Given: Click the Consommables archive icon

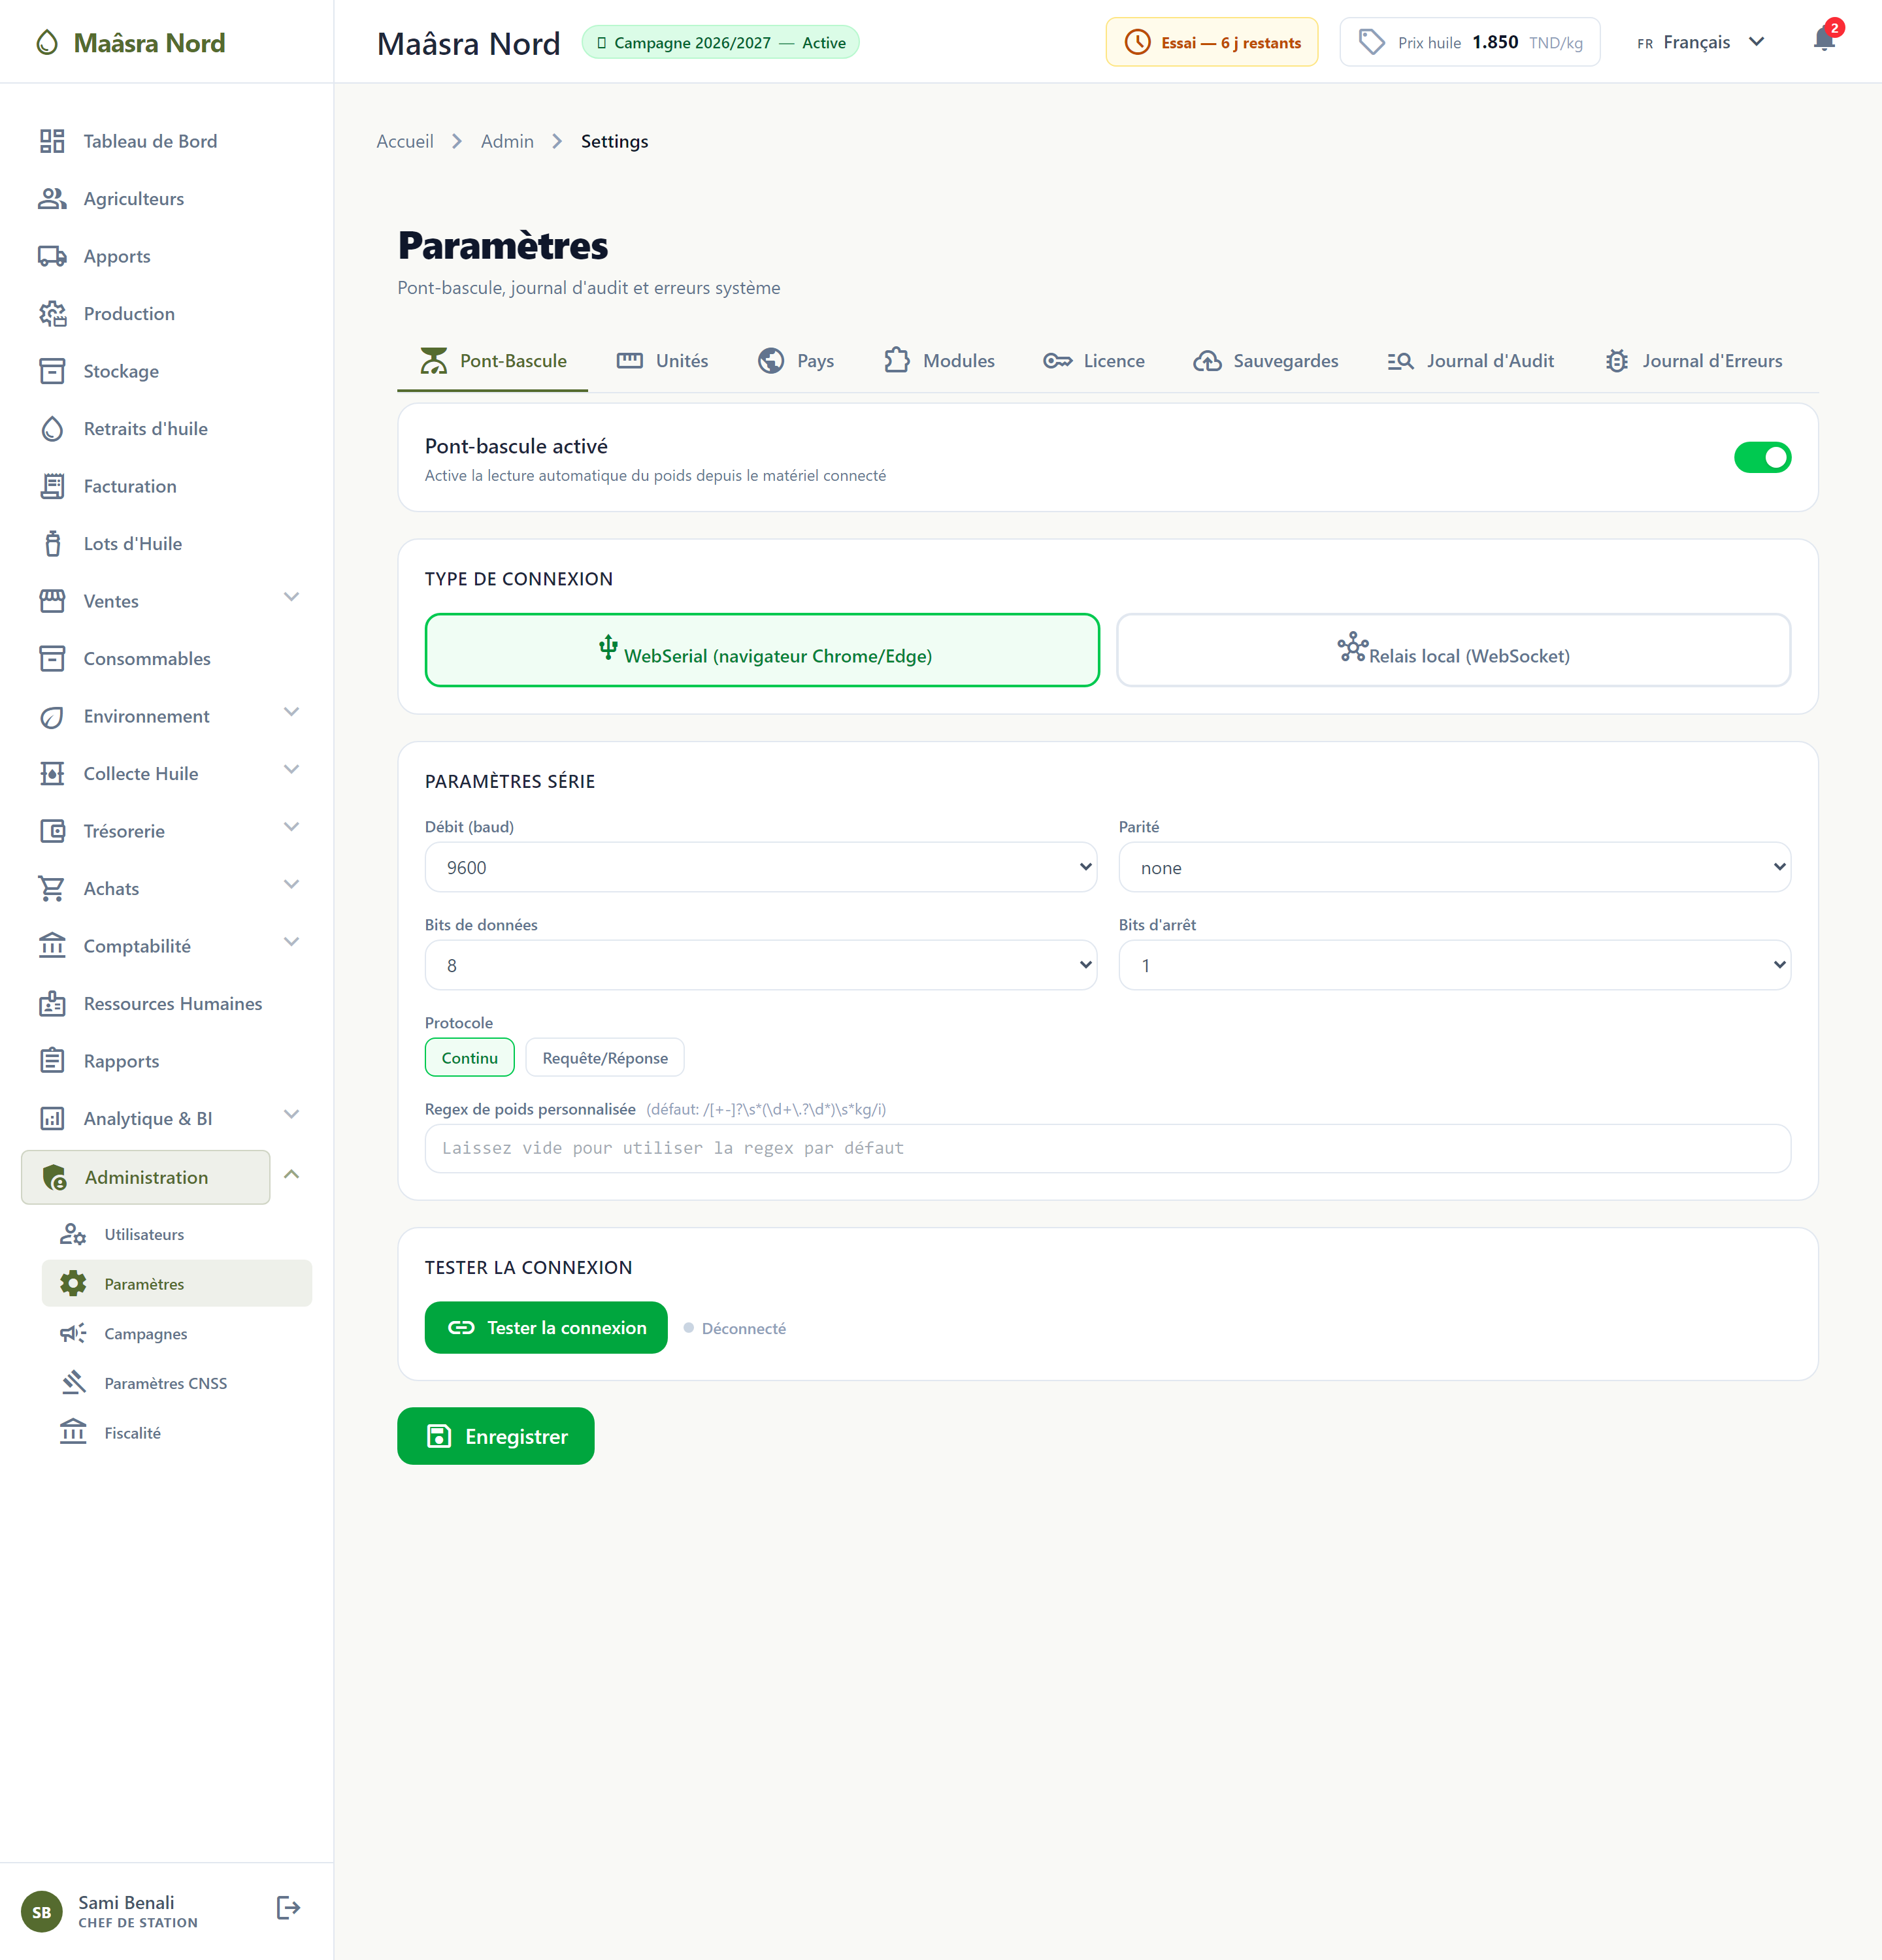Looking at the screenshot, I should click(52, 659).
